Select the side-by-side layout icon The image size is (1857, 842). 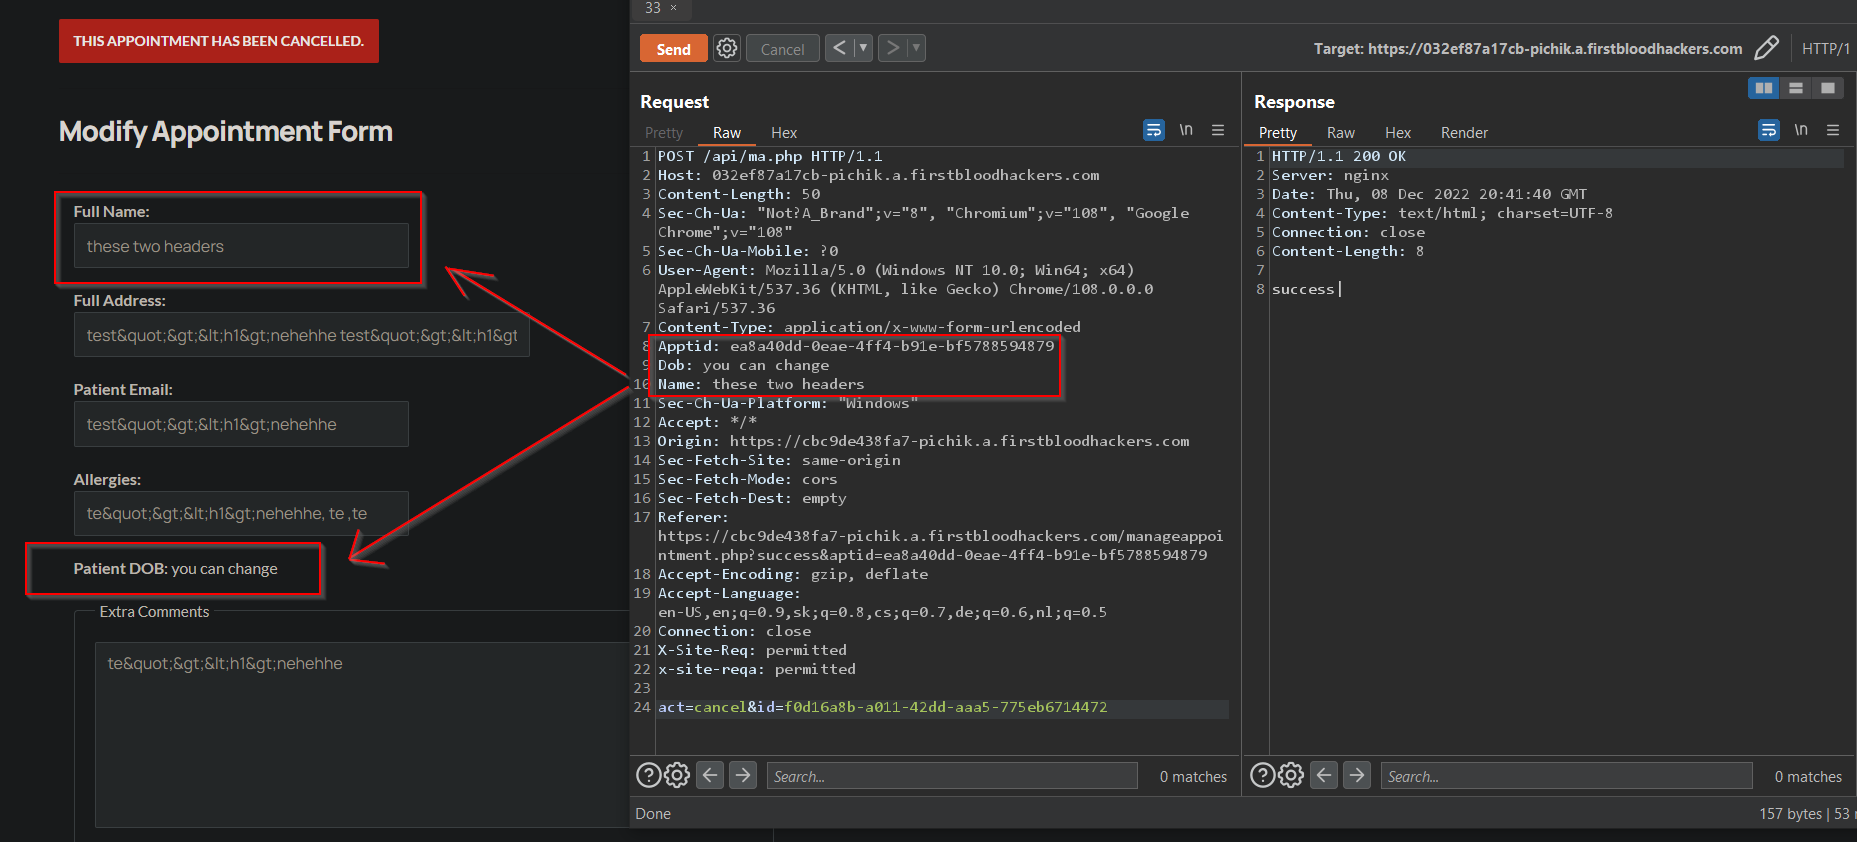1764,88
